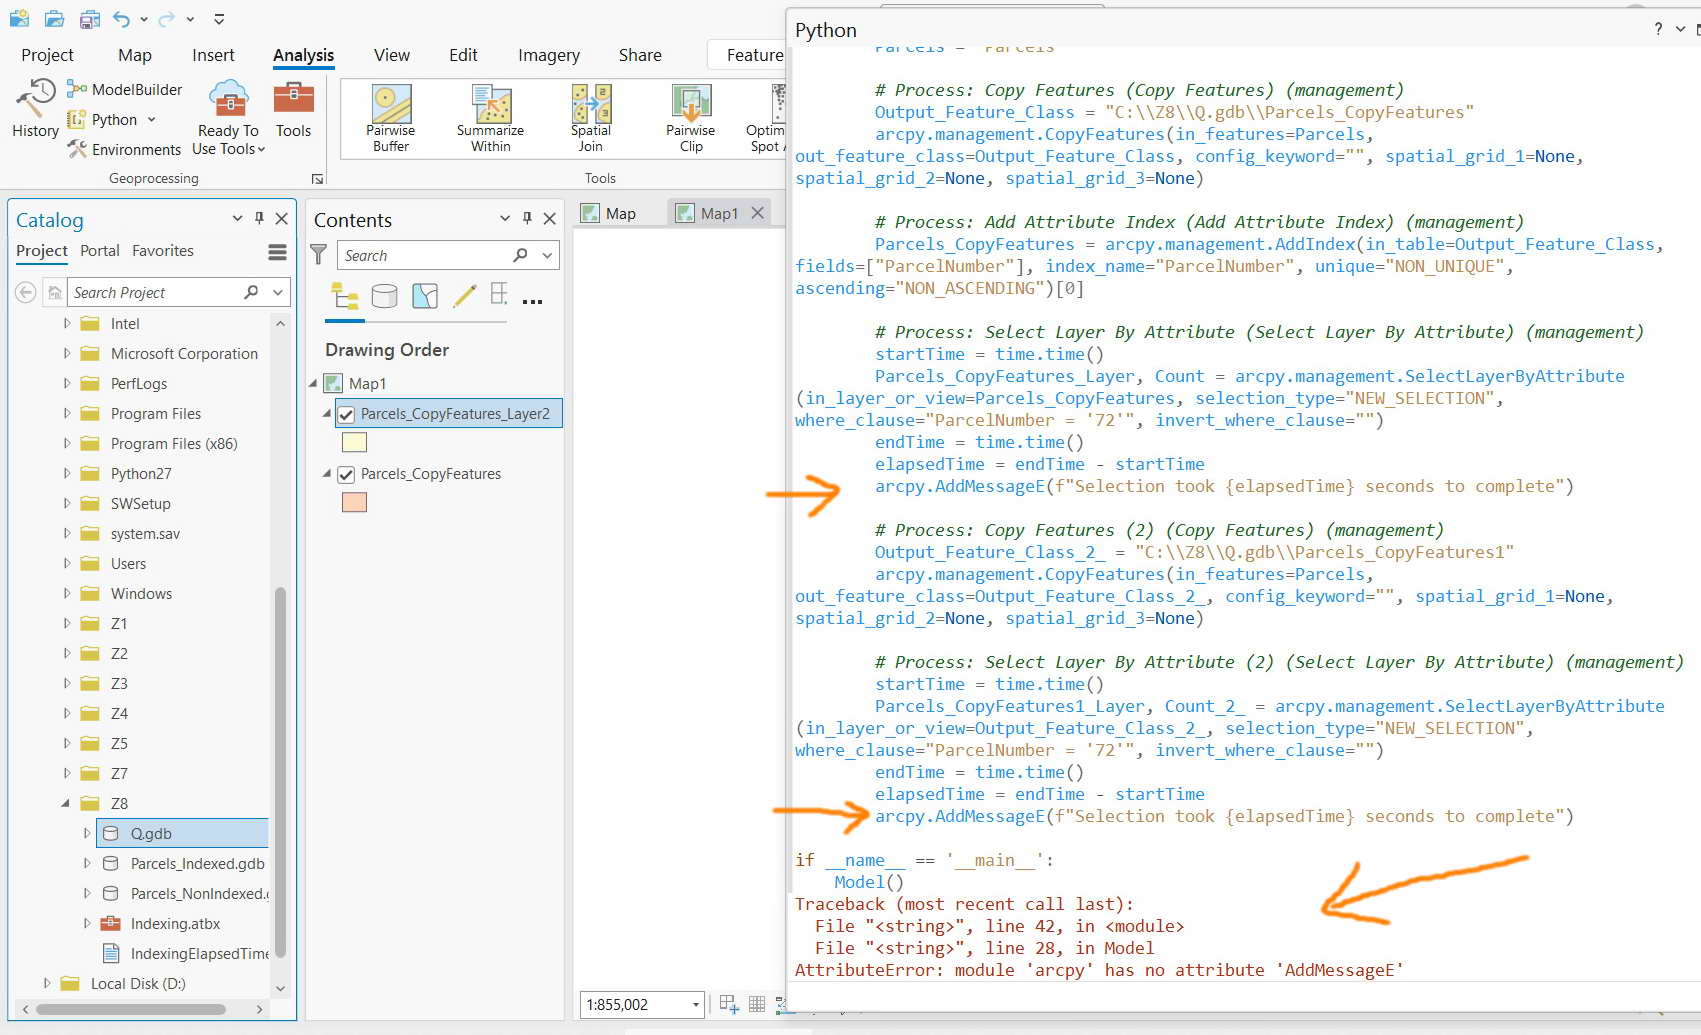Select the Pairwise Clip tool
Screen dimensions: 1701x1035
click(x=689, y=115)
